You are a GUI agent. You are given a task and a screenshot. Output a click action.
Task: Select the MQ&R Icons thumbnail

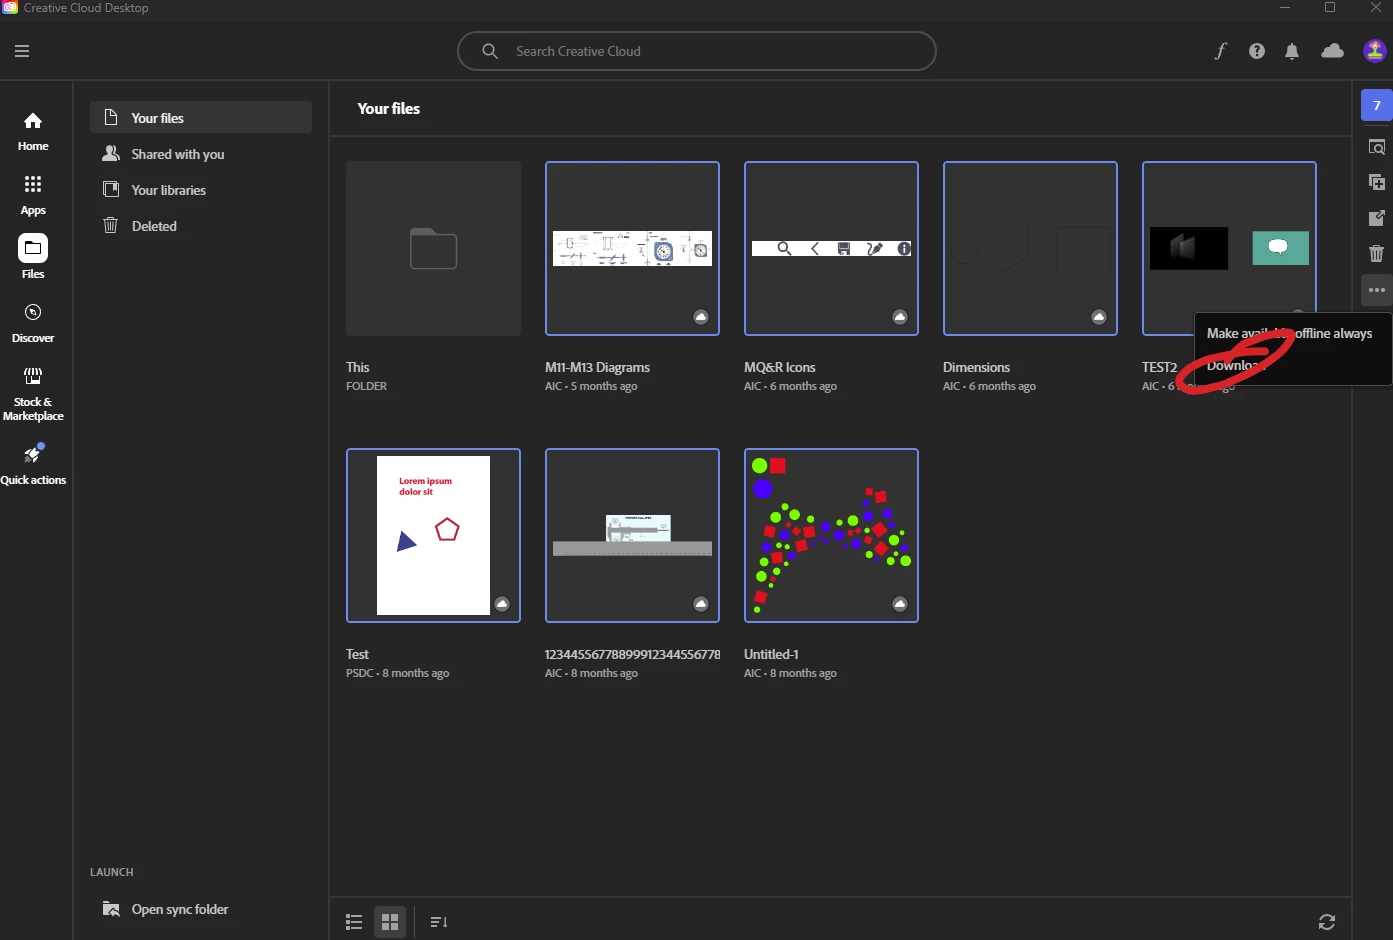831,248
